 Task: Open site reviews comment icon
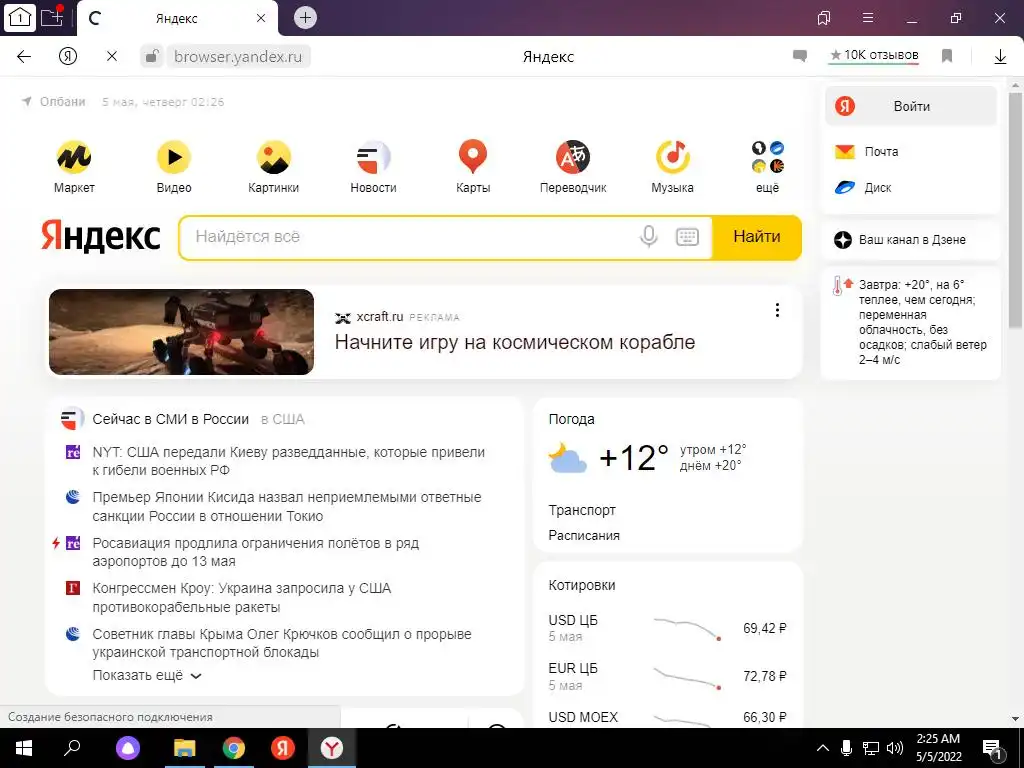799,56
